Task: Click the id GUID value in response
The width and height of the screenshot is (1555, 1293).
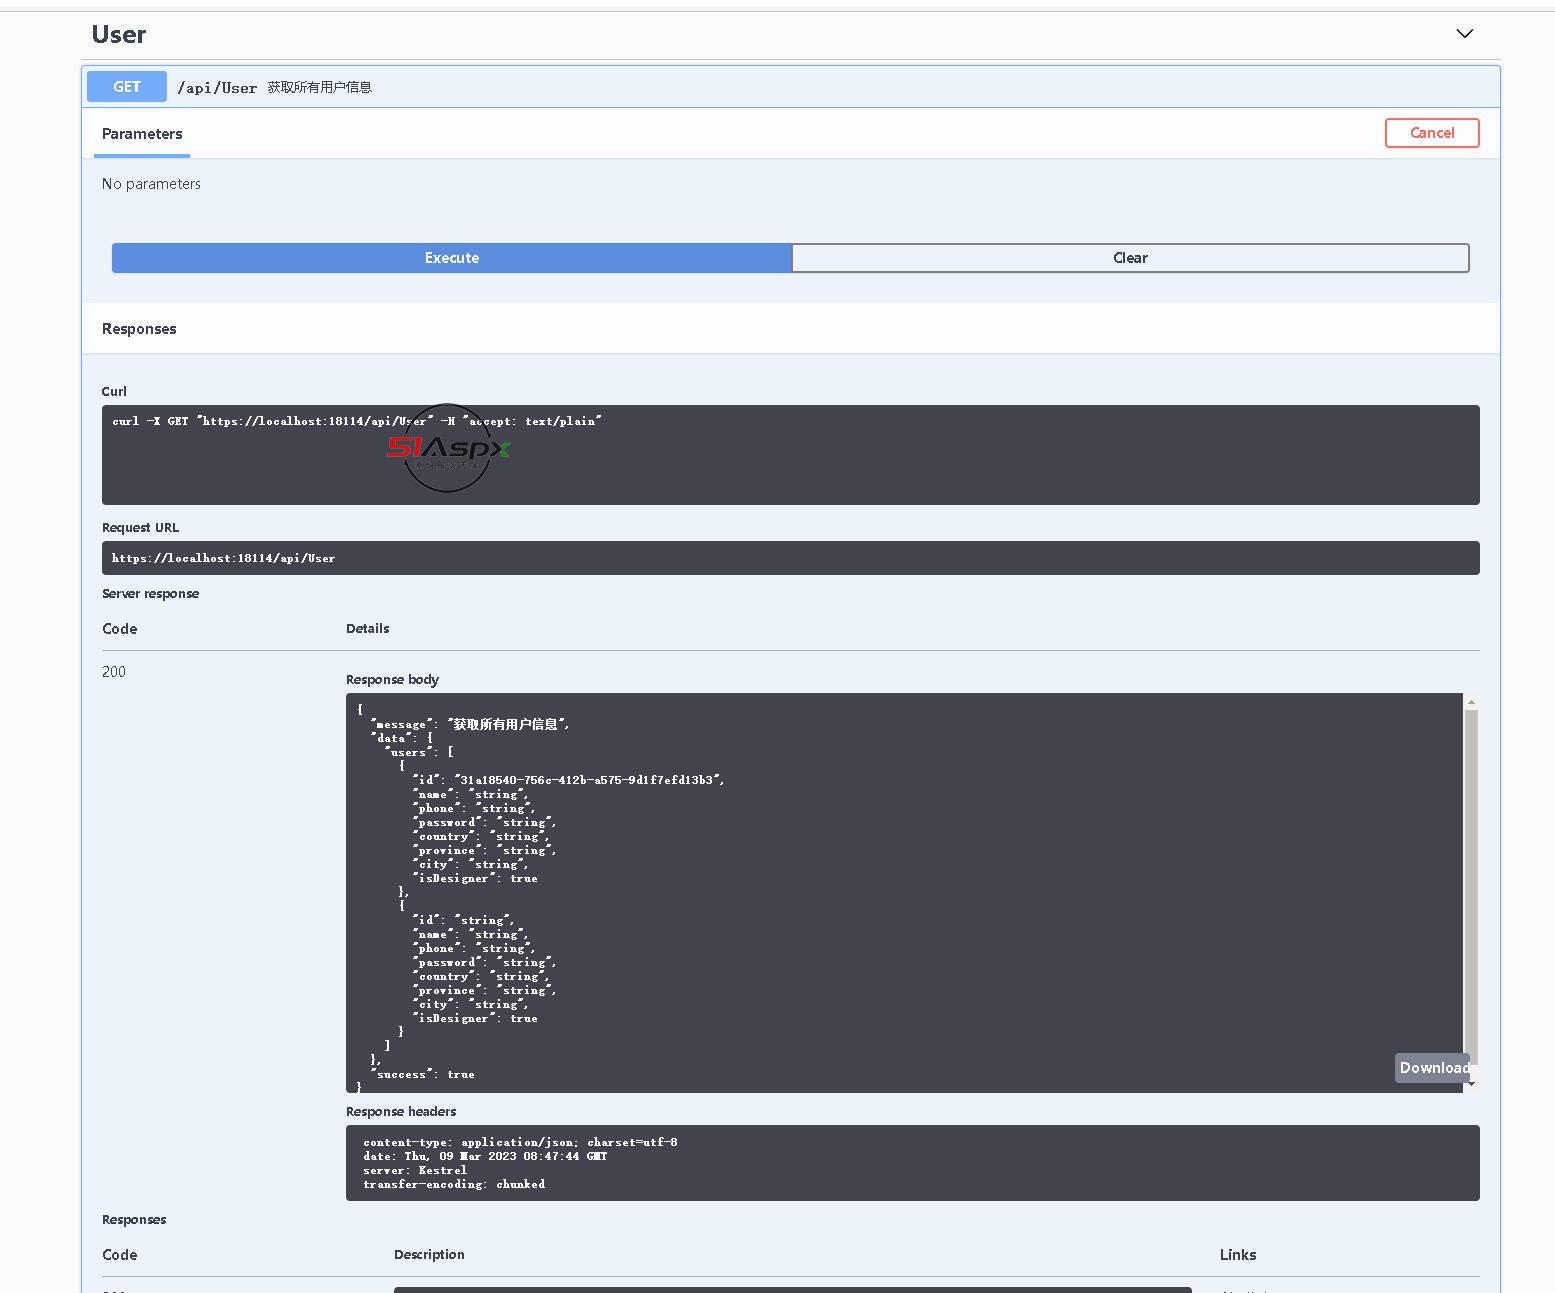Action: point(588,780)
